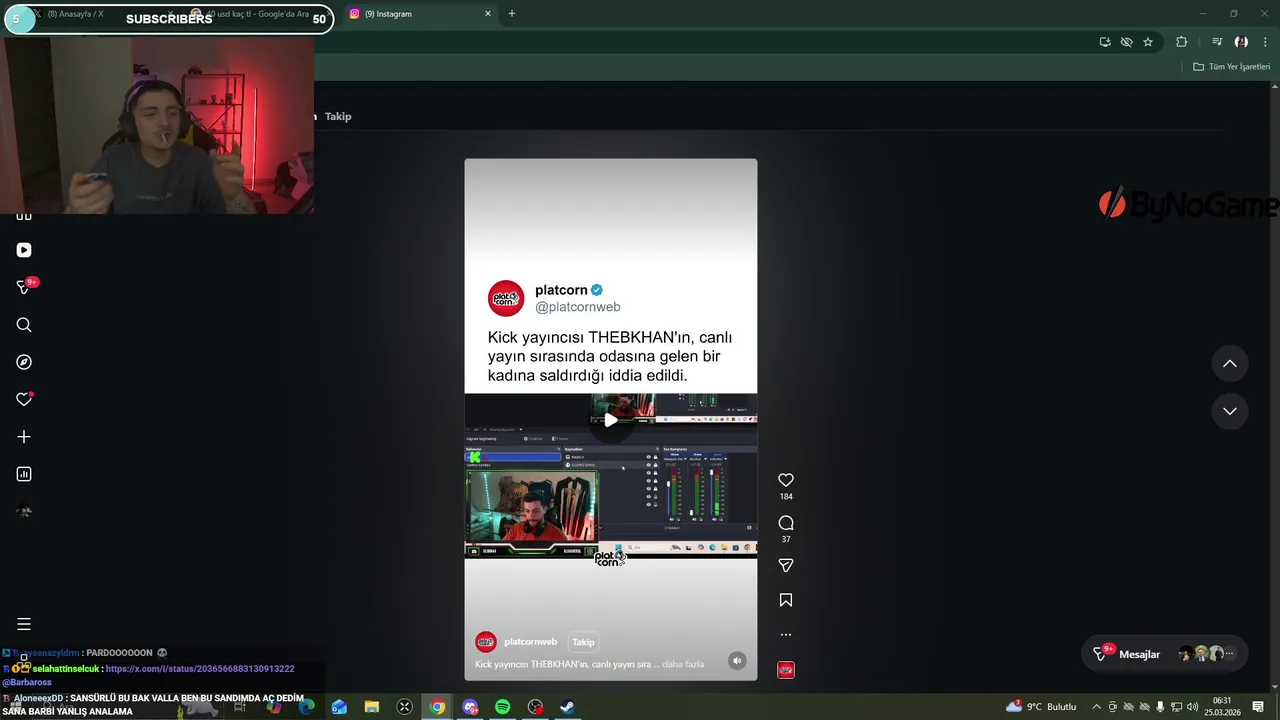
Task: Open platcorn audio thumbnail beside reel
Action: (x=786, y=670)
